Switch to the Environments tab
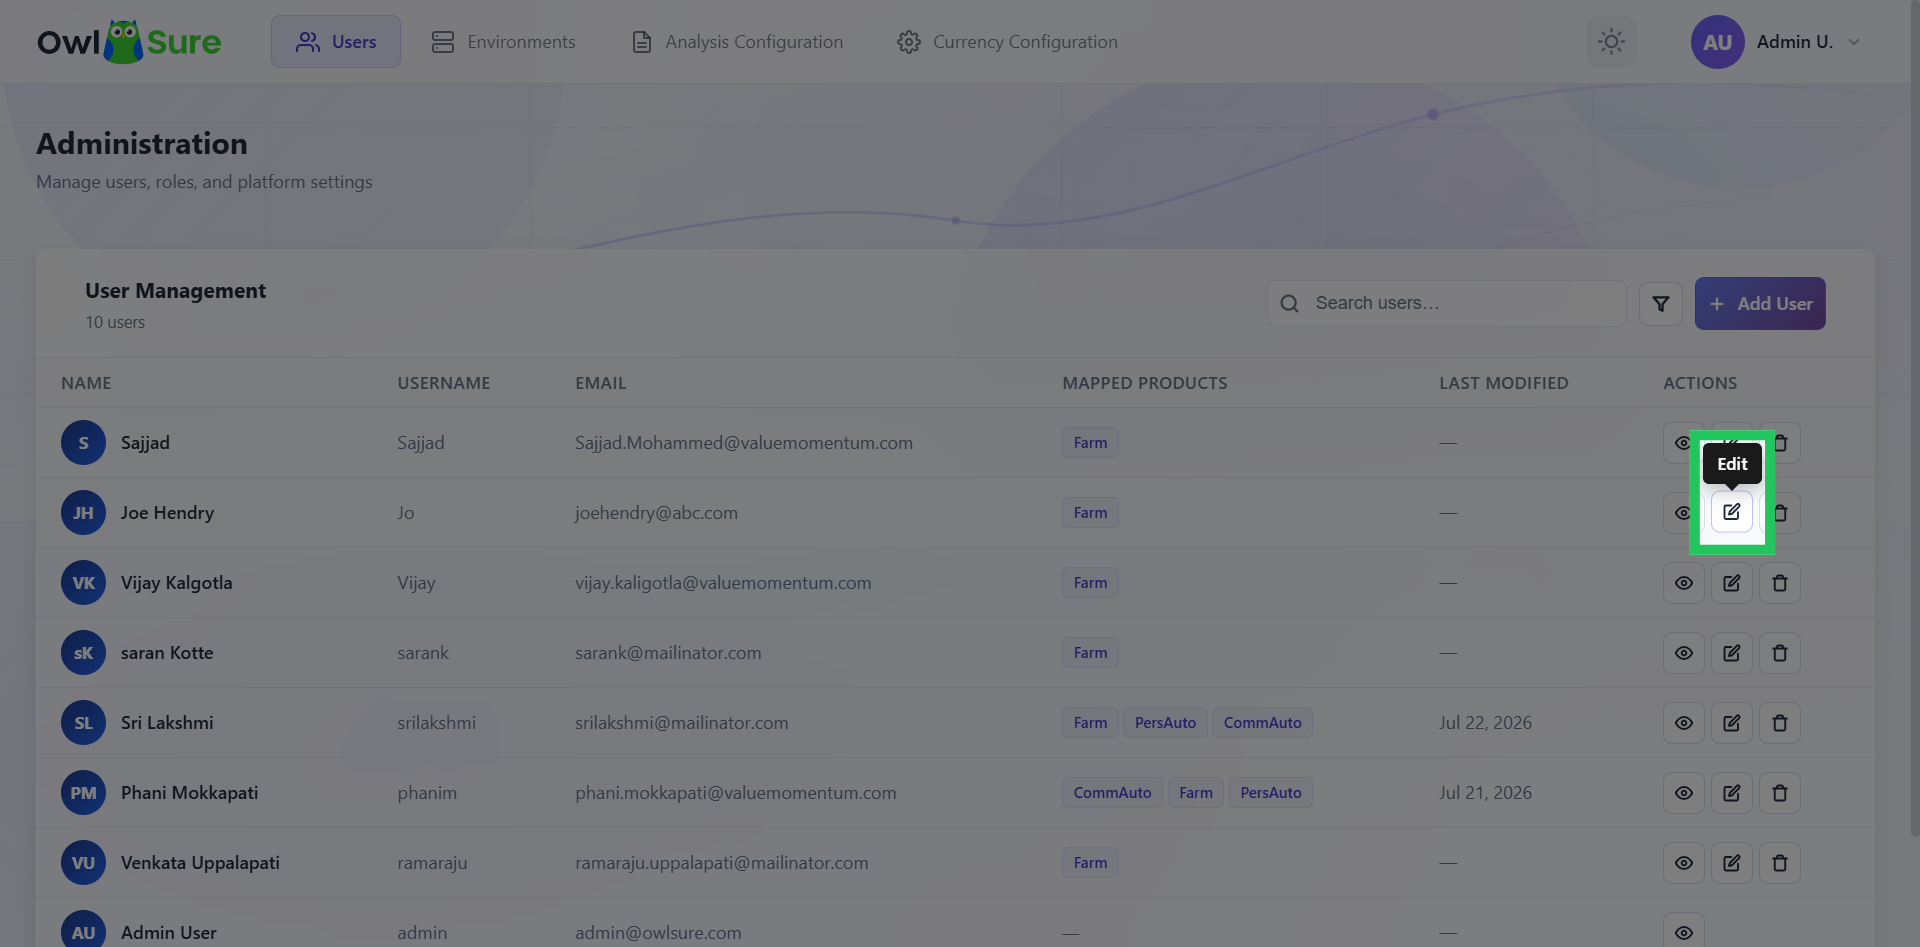Screen dimensions: 1920x947 click(504, 42)
